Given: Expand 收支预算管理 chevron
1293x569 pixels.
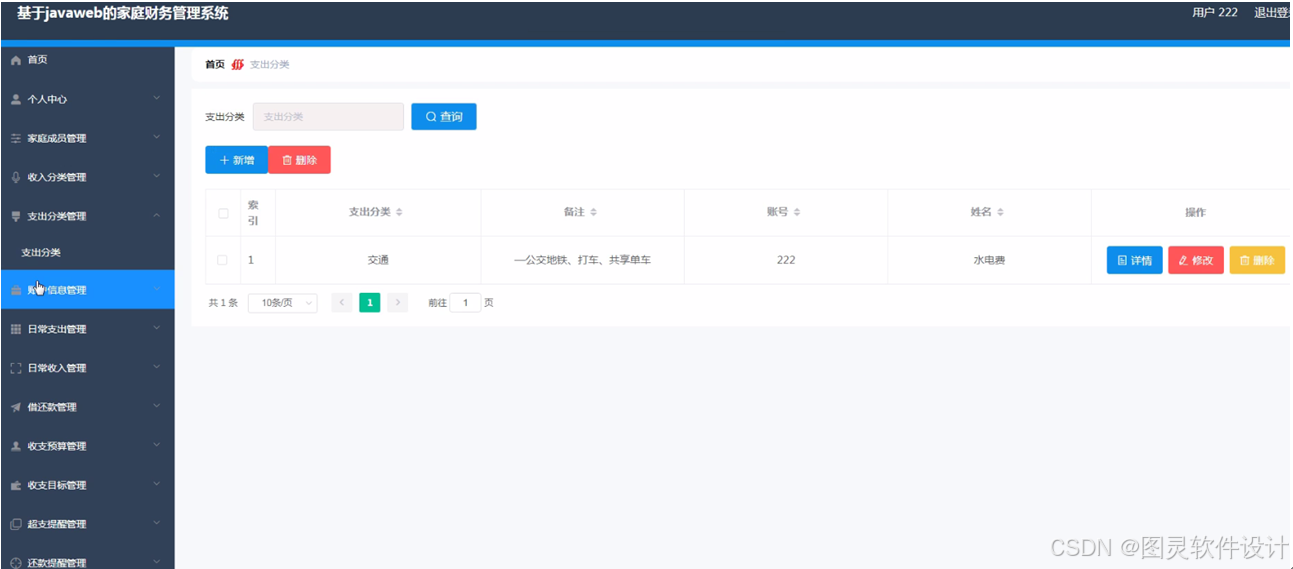Looking at the screenshot, I should [x=157, y=445].
